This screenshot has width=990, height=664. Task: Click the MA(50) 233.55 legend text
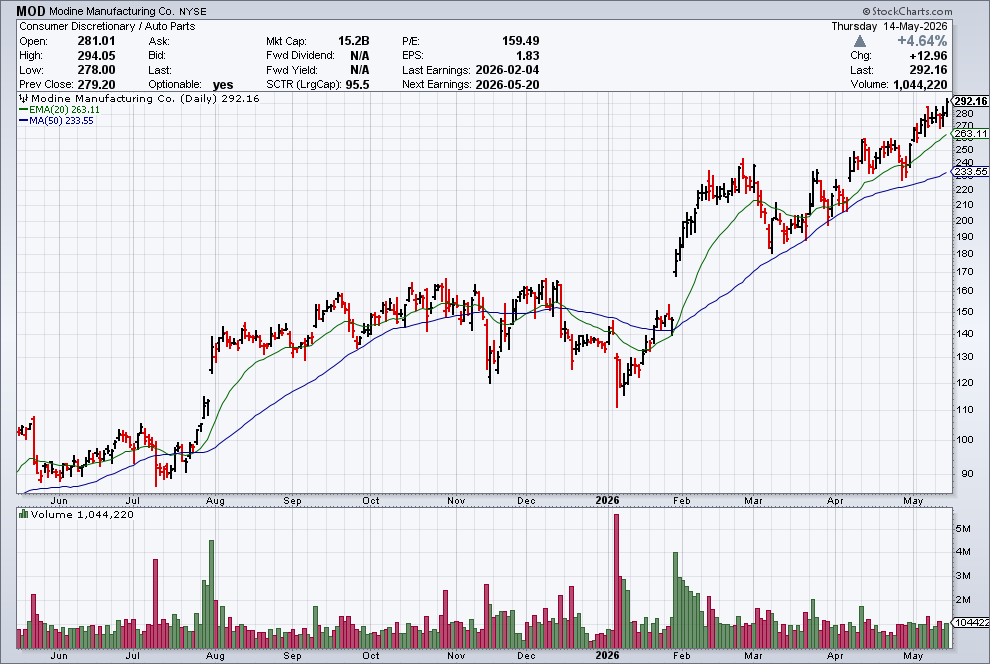point(61,121)
